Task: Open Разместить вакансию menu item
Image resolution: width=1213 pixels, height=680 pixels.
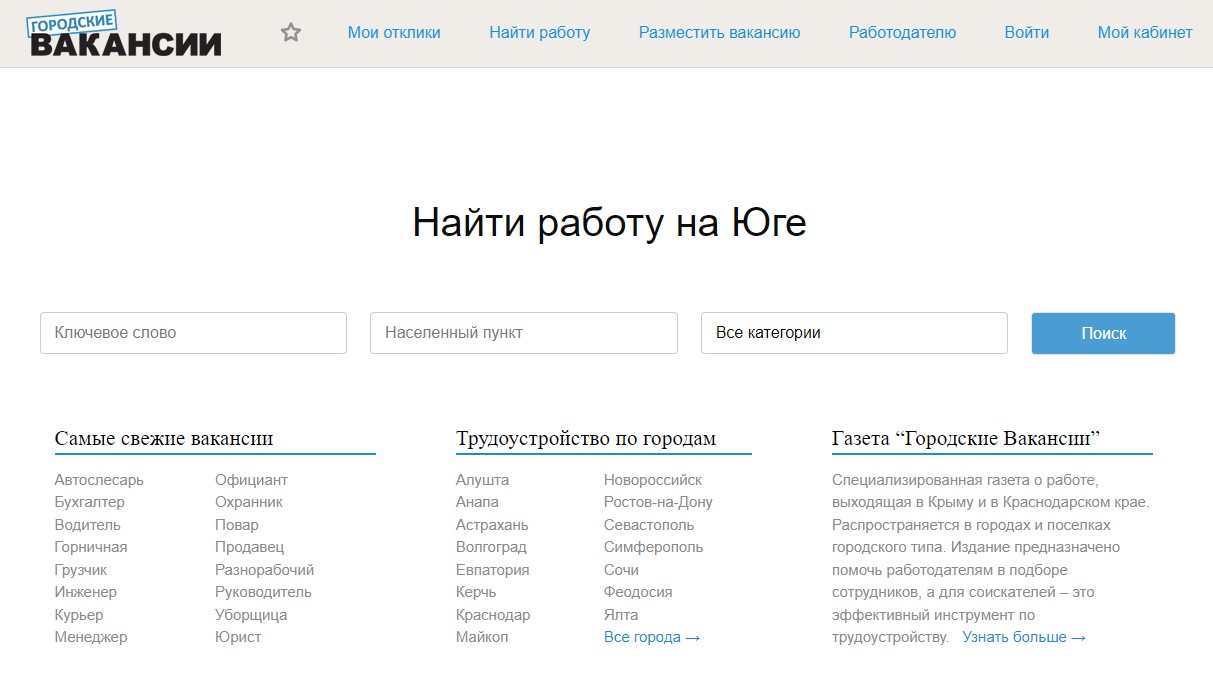Action: [720, 32]
